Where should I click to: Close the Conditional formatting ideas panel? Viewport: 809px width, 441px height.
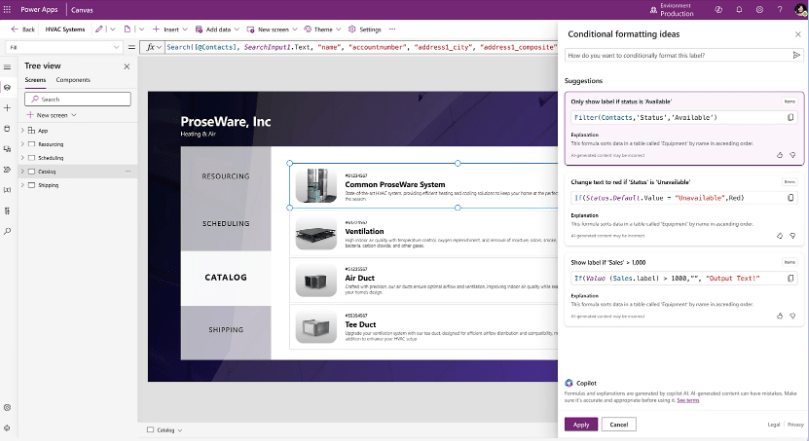pyautogui.click(x=798, y=34)
